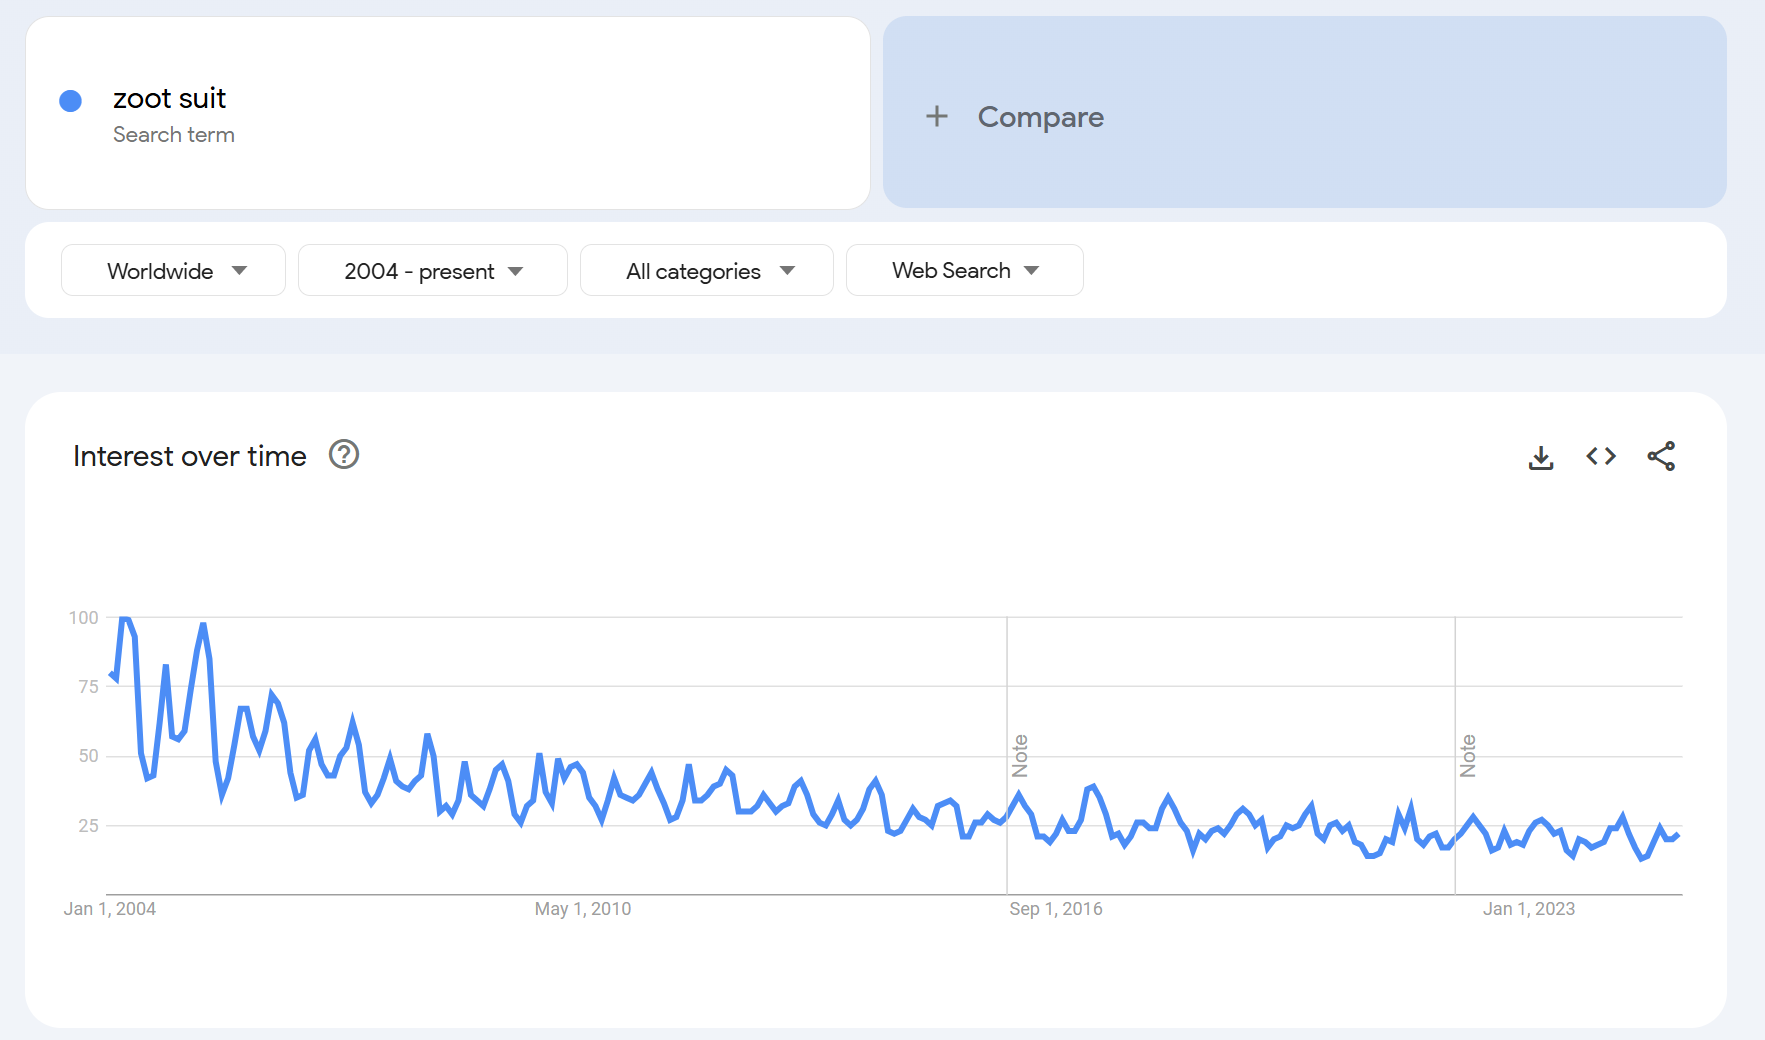Image resolution: width=1765 pixels, height=1040 pixels.
Task: Click the plus icon beside Compare
Action: pyautogui.click(x=937, y=116)
